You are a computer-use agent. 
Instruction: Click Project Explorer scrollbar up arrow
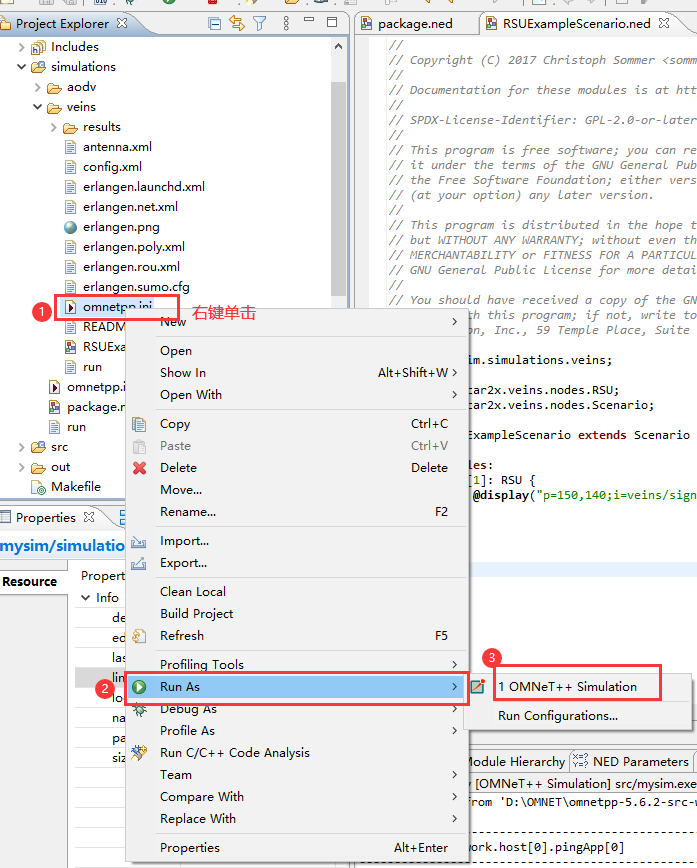338,46
